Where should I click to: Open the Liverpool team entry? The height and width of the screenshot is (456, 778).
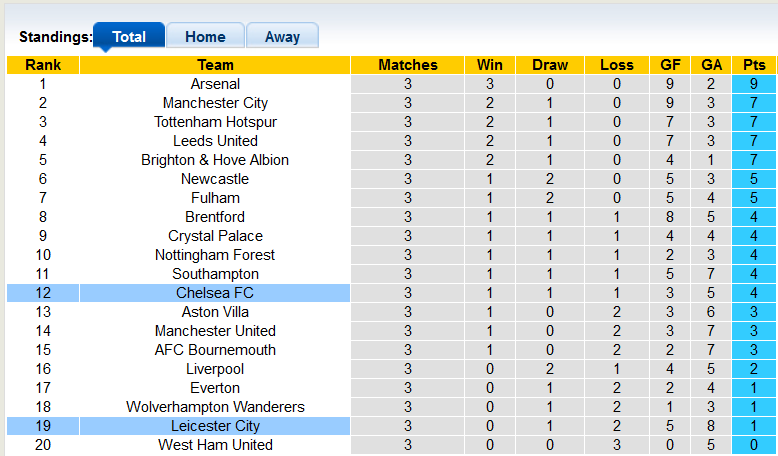point(215,369)
